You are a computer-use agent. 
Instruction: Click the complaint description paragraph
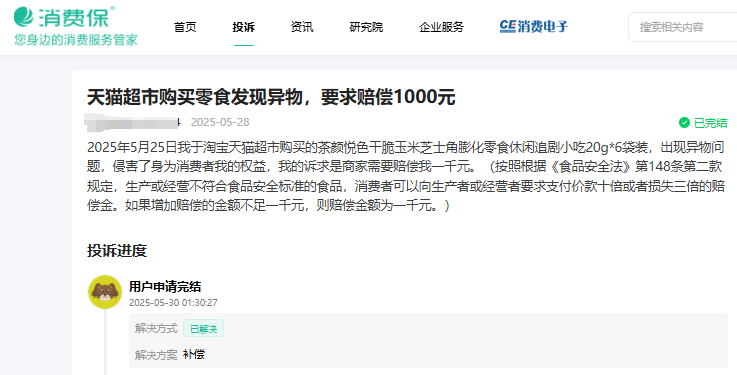coord(407,177)
